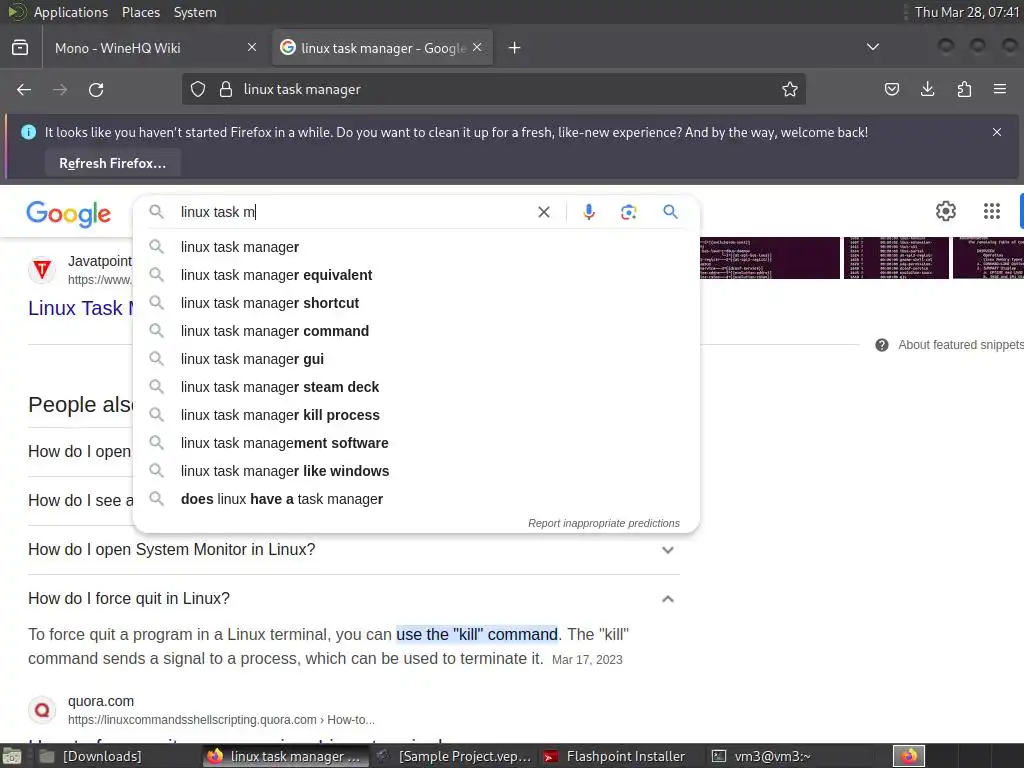The height and width of the screenshot is (768, 1024).
Task: Choose suggestion linux task manager command
Action: 416,331
